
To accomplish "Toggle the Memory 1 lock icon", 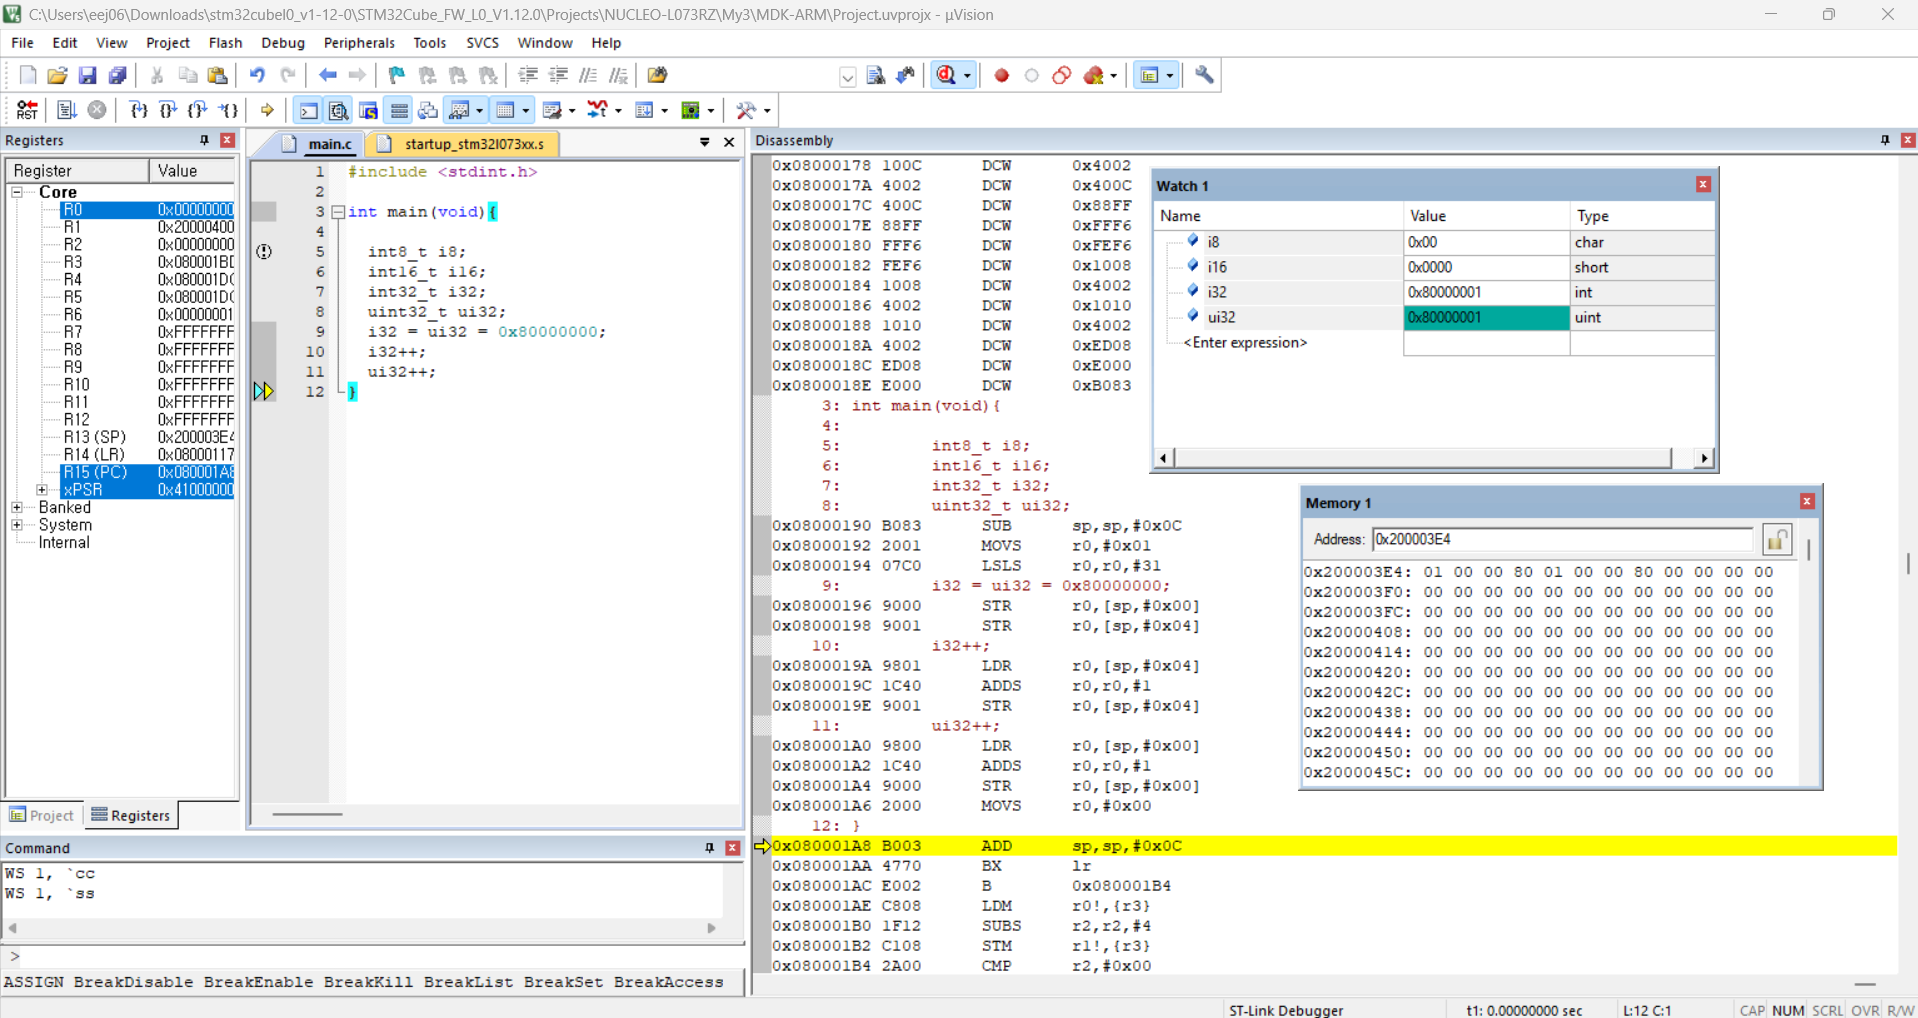I will click(x=1777, y=540).
